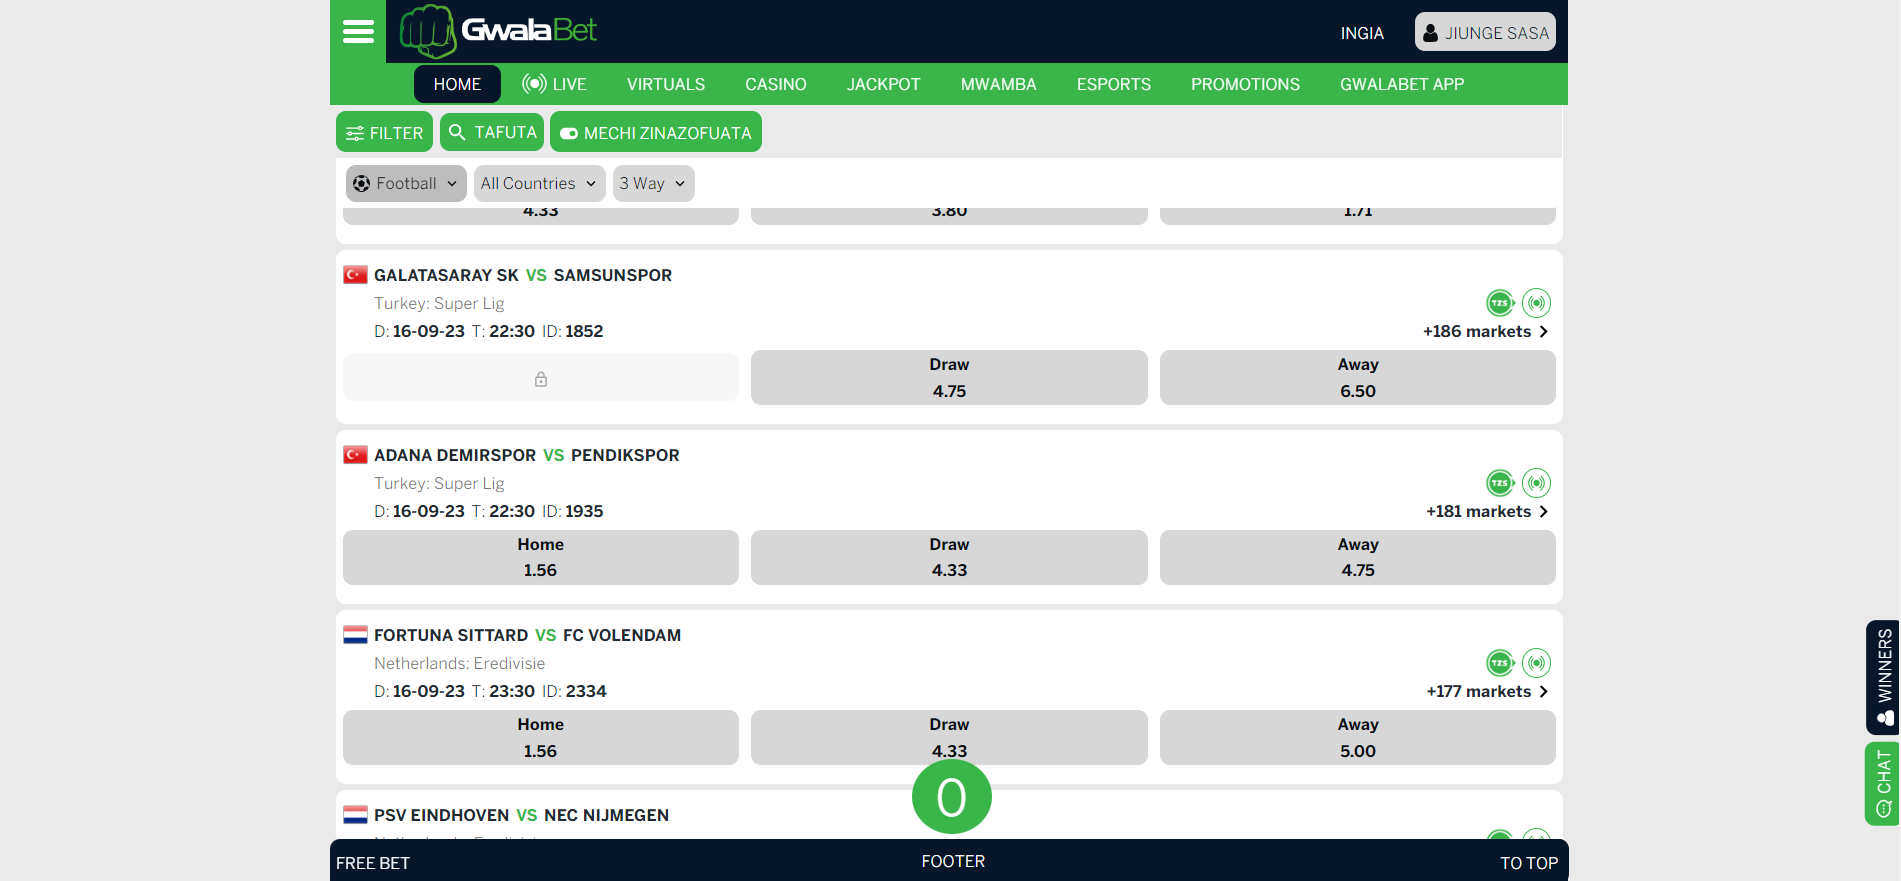This screenshot has height=881, width=1901.
Task: Pick Away 4.75 for Adana Demirspor vs Pendikspor
Action: click(1358, 557)
